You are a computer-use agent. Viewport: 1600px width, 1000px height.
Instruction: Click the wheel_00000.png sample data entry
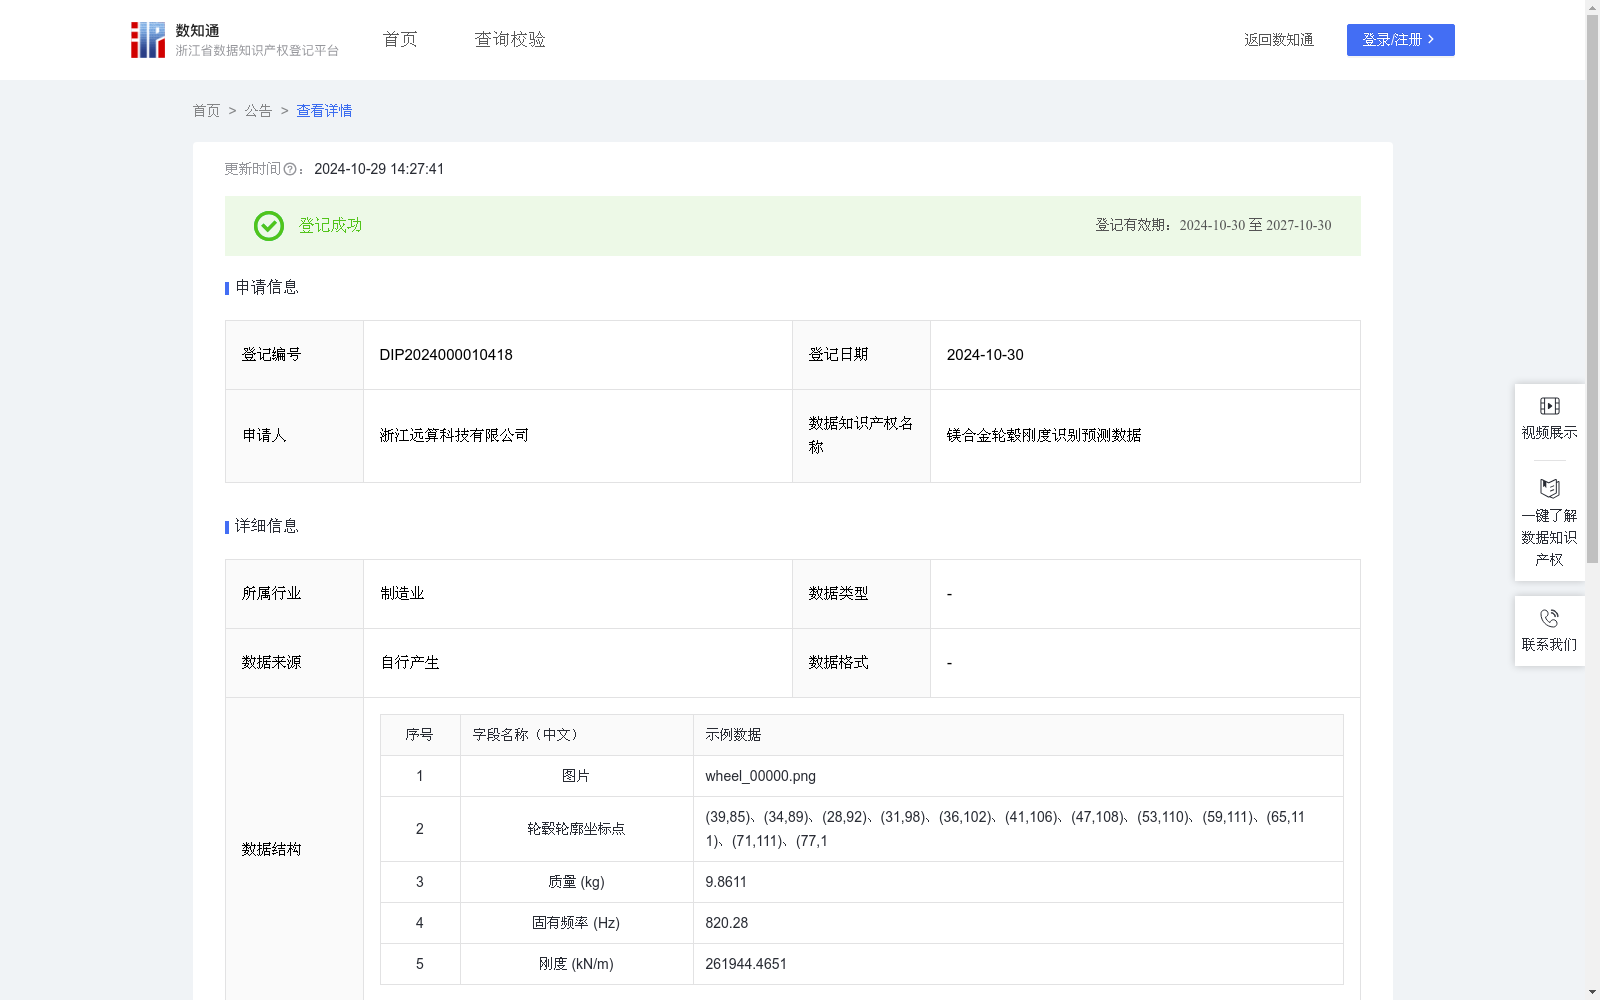pyautogui.click(x=760, y=776)
